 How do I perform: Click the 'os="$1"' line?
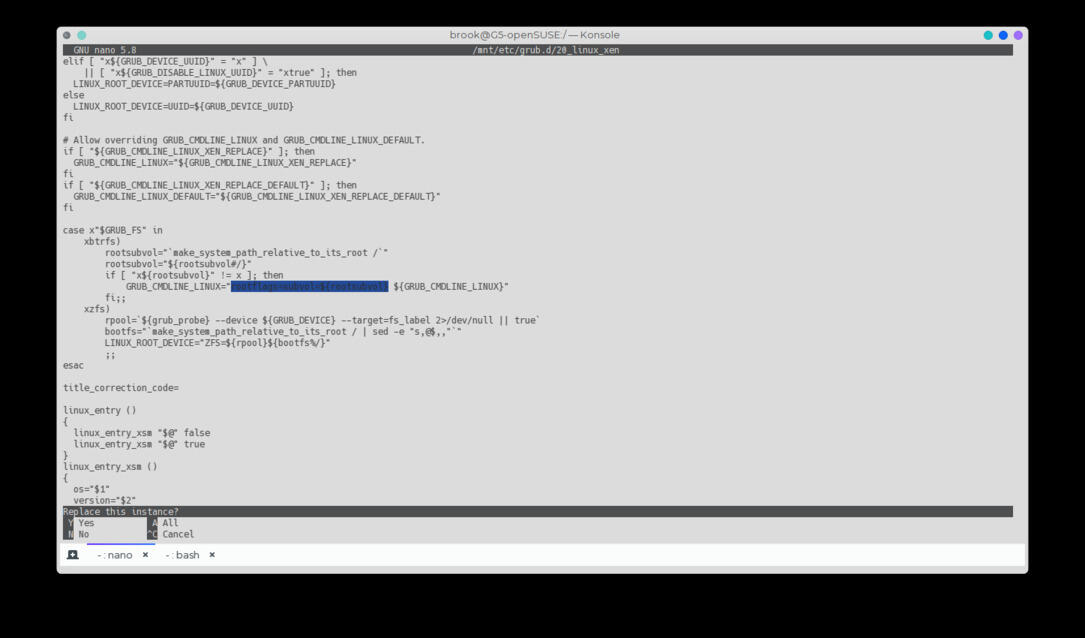91,489
